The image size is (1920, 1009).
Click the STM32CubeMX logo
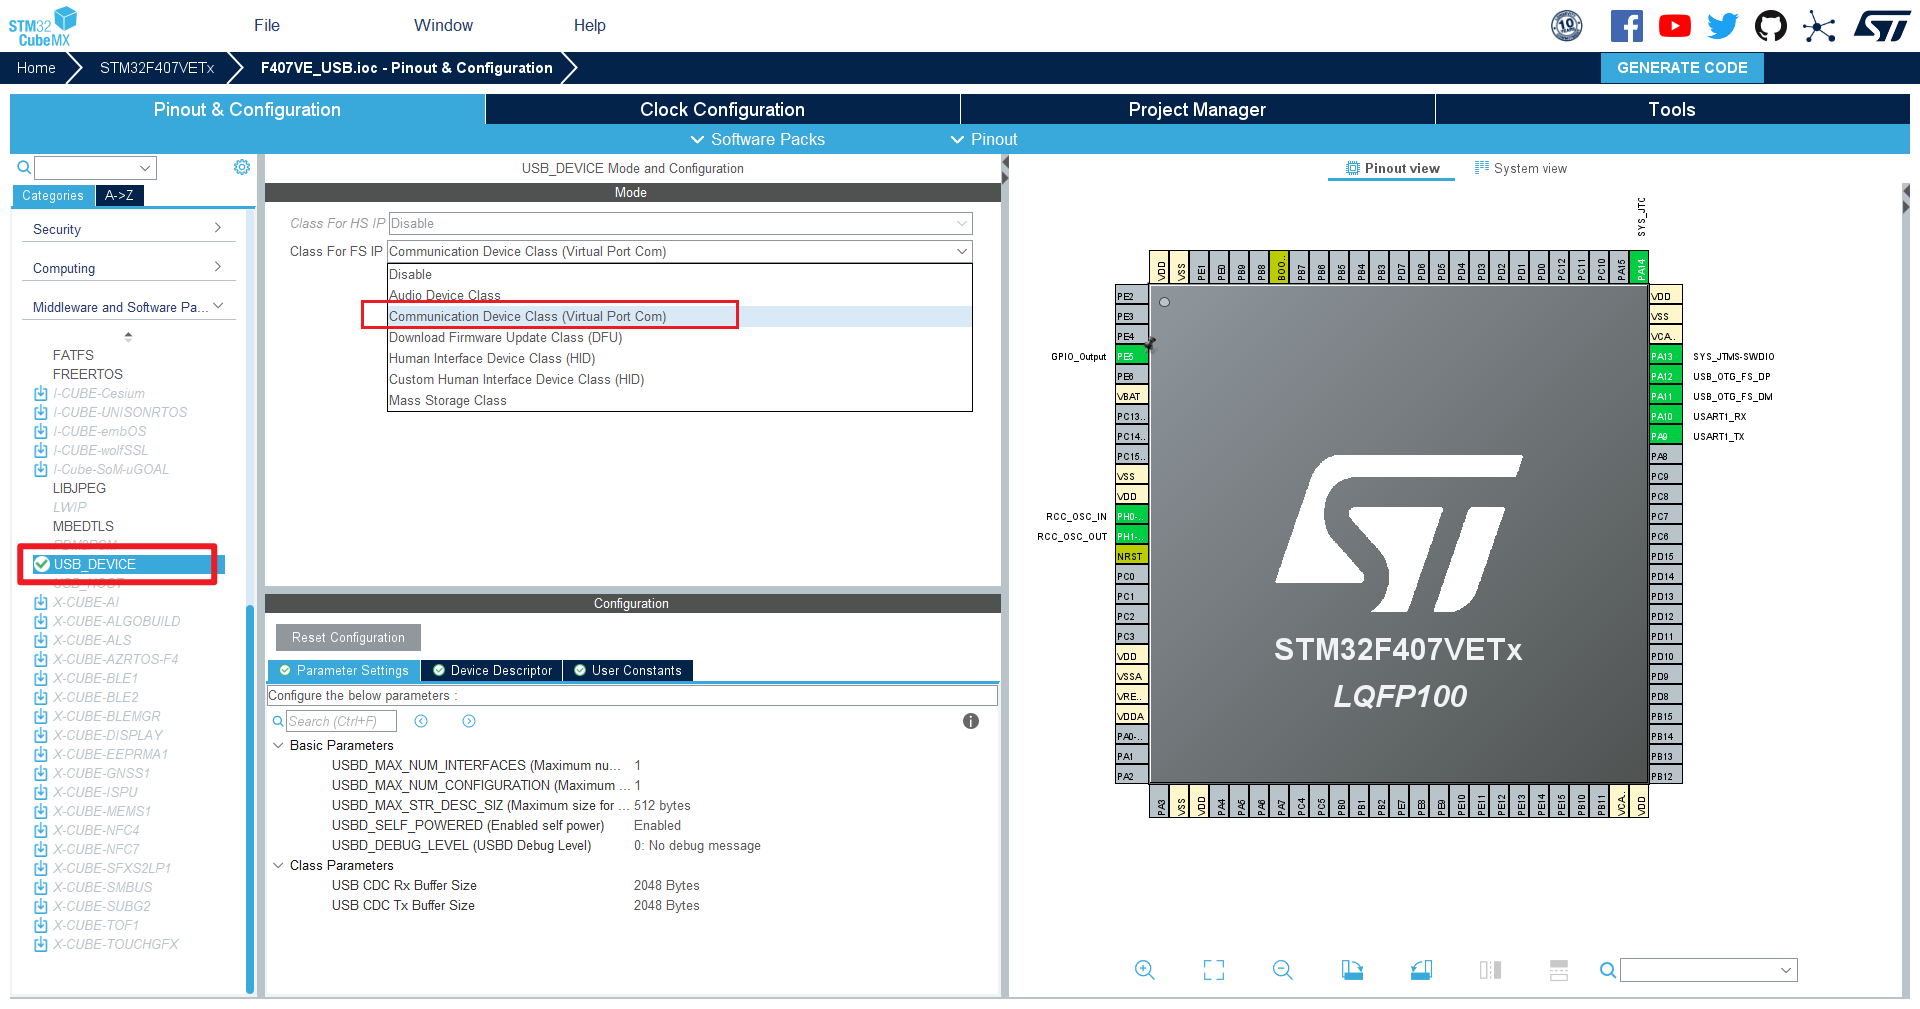tap(43, 27)
